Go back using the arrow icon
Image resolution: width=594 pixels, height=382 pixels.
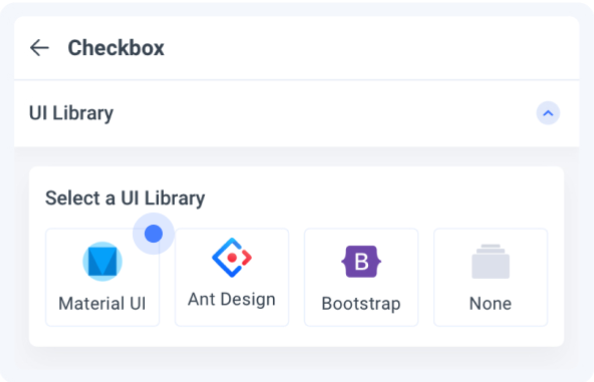click(39, 48)
